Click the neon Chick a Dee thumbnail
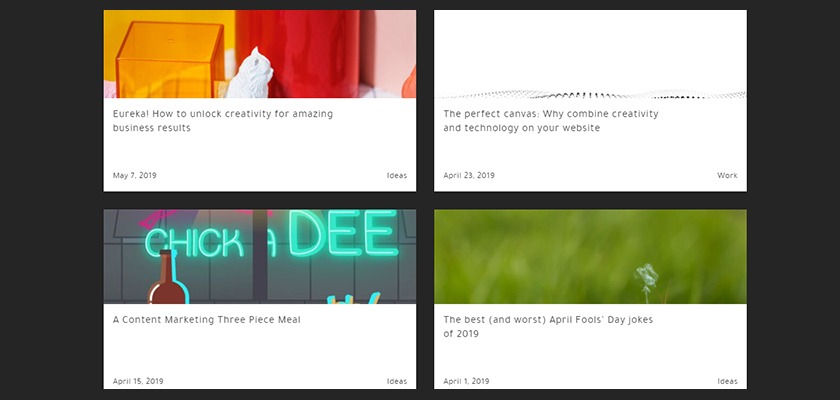Image resolution: width=840 pixels, height=400 pixels. (260, 256)
